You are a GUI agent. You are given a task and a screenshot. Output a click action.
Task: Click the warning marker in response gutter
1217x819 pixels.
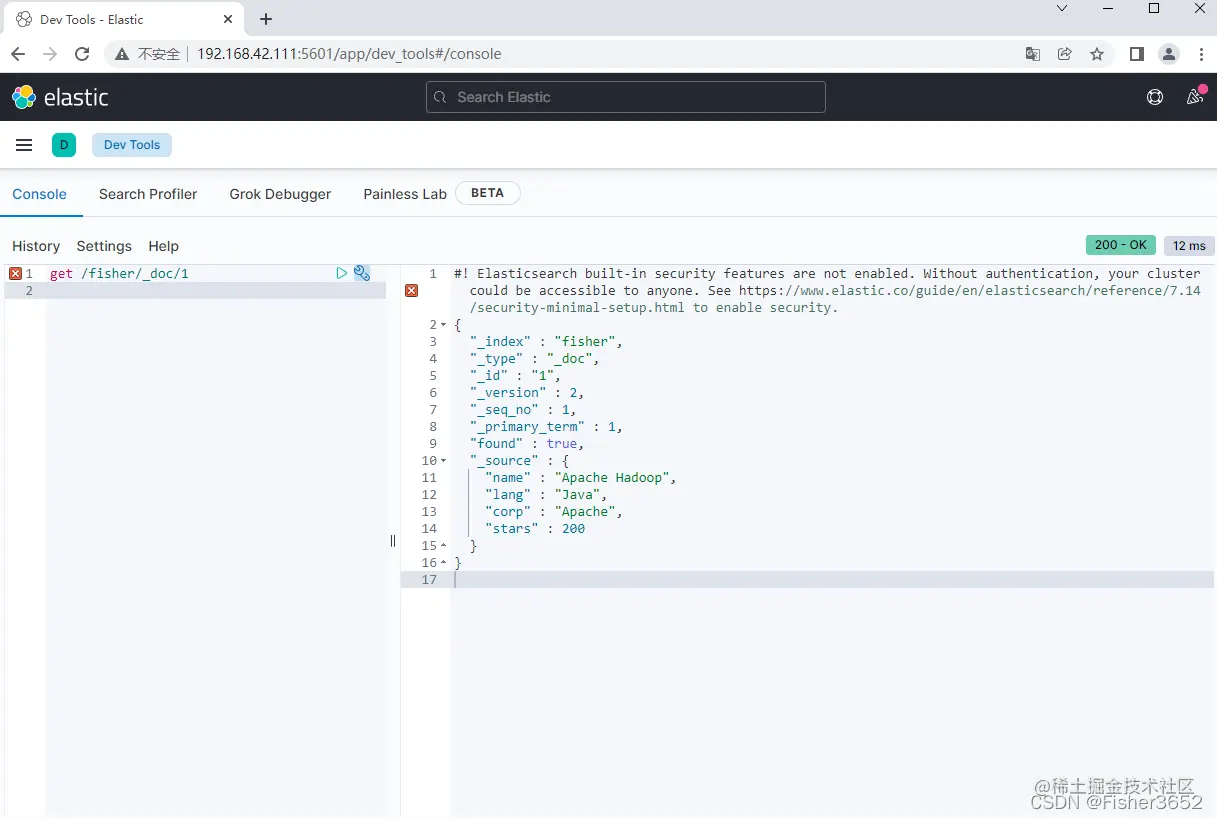coord(411,290)
